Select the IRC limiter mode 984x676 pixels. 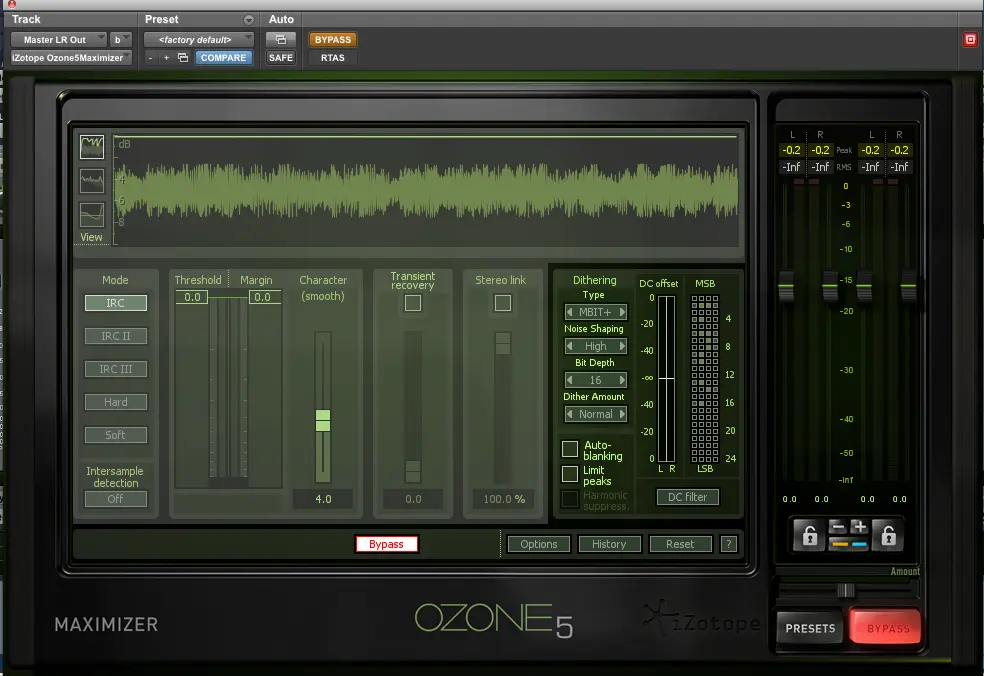tap(115, 303)
